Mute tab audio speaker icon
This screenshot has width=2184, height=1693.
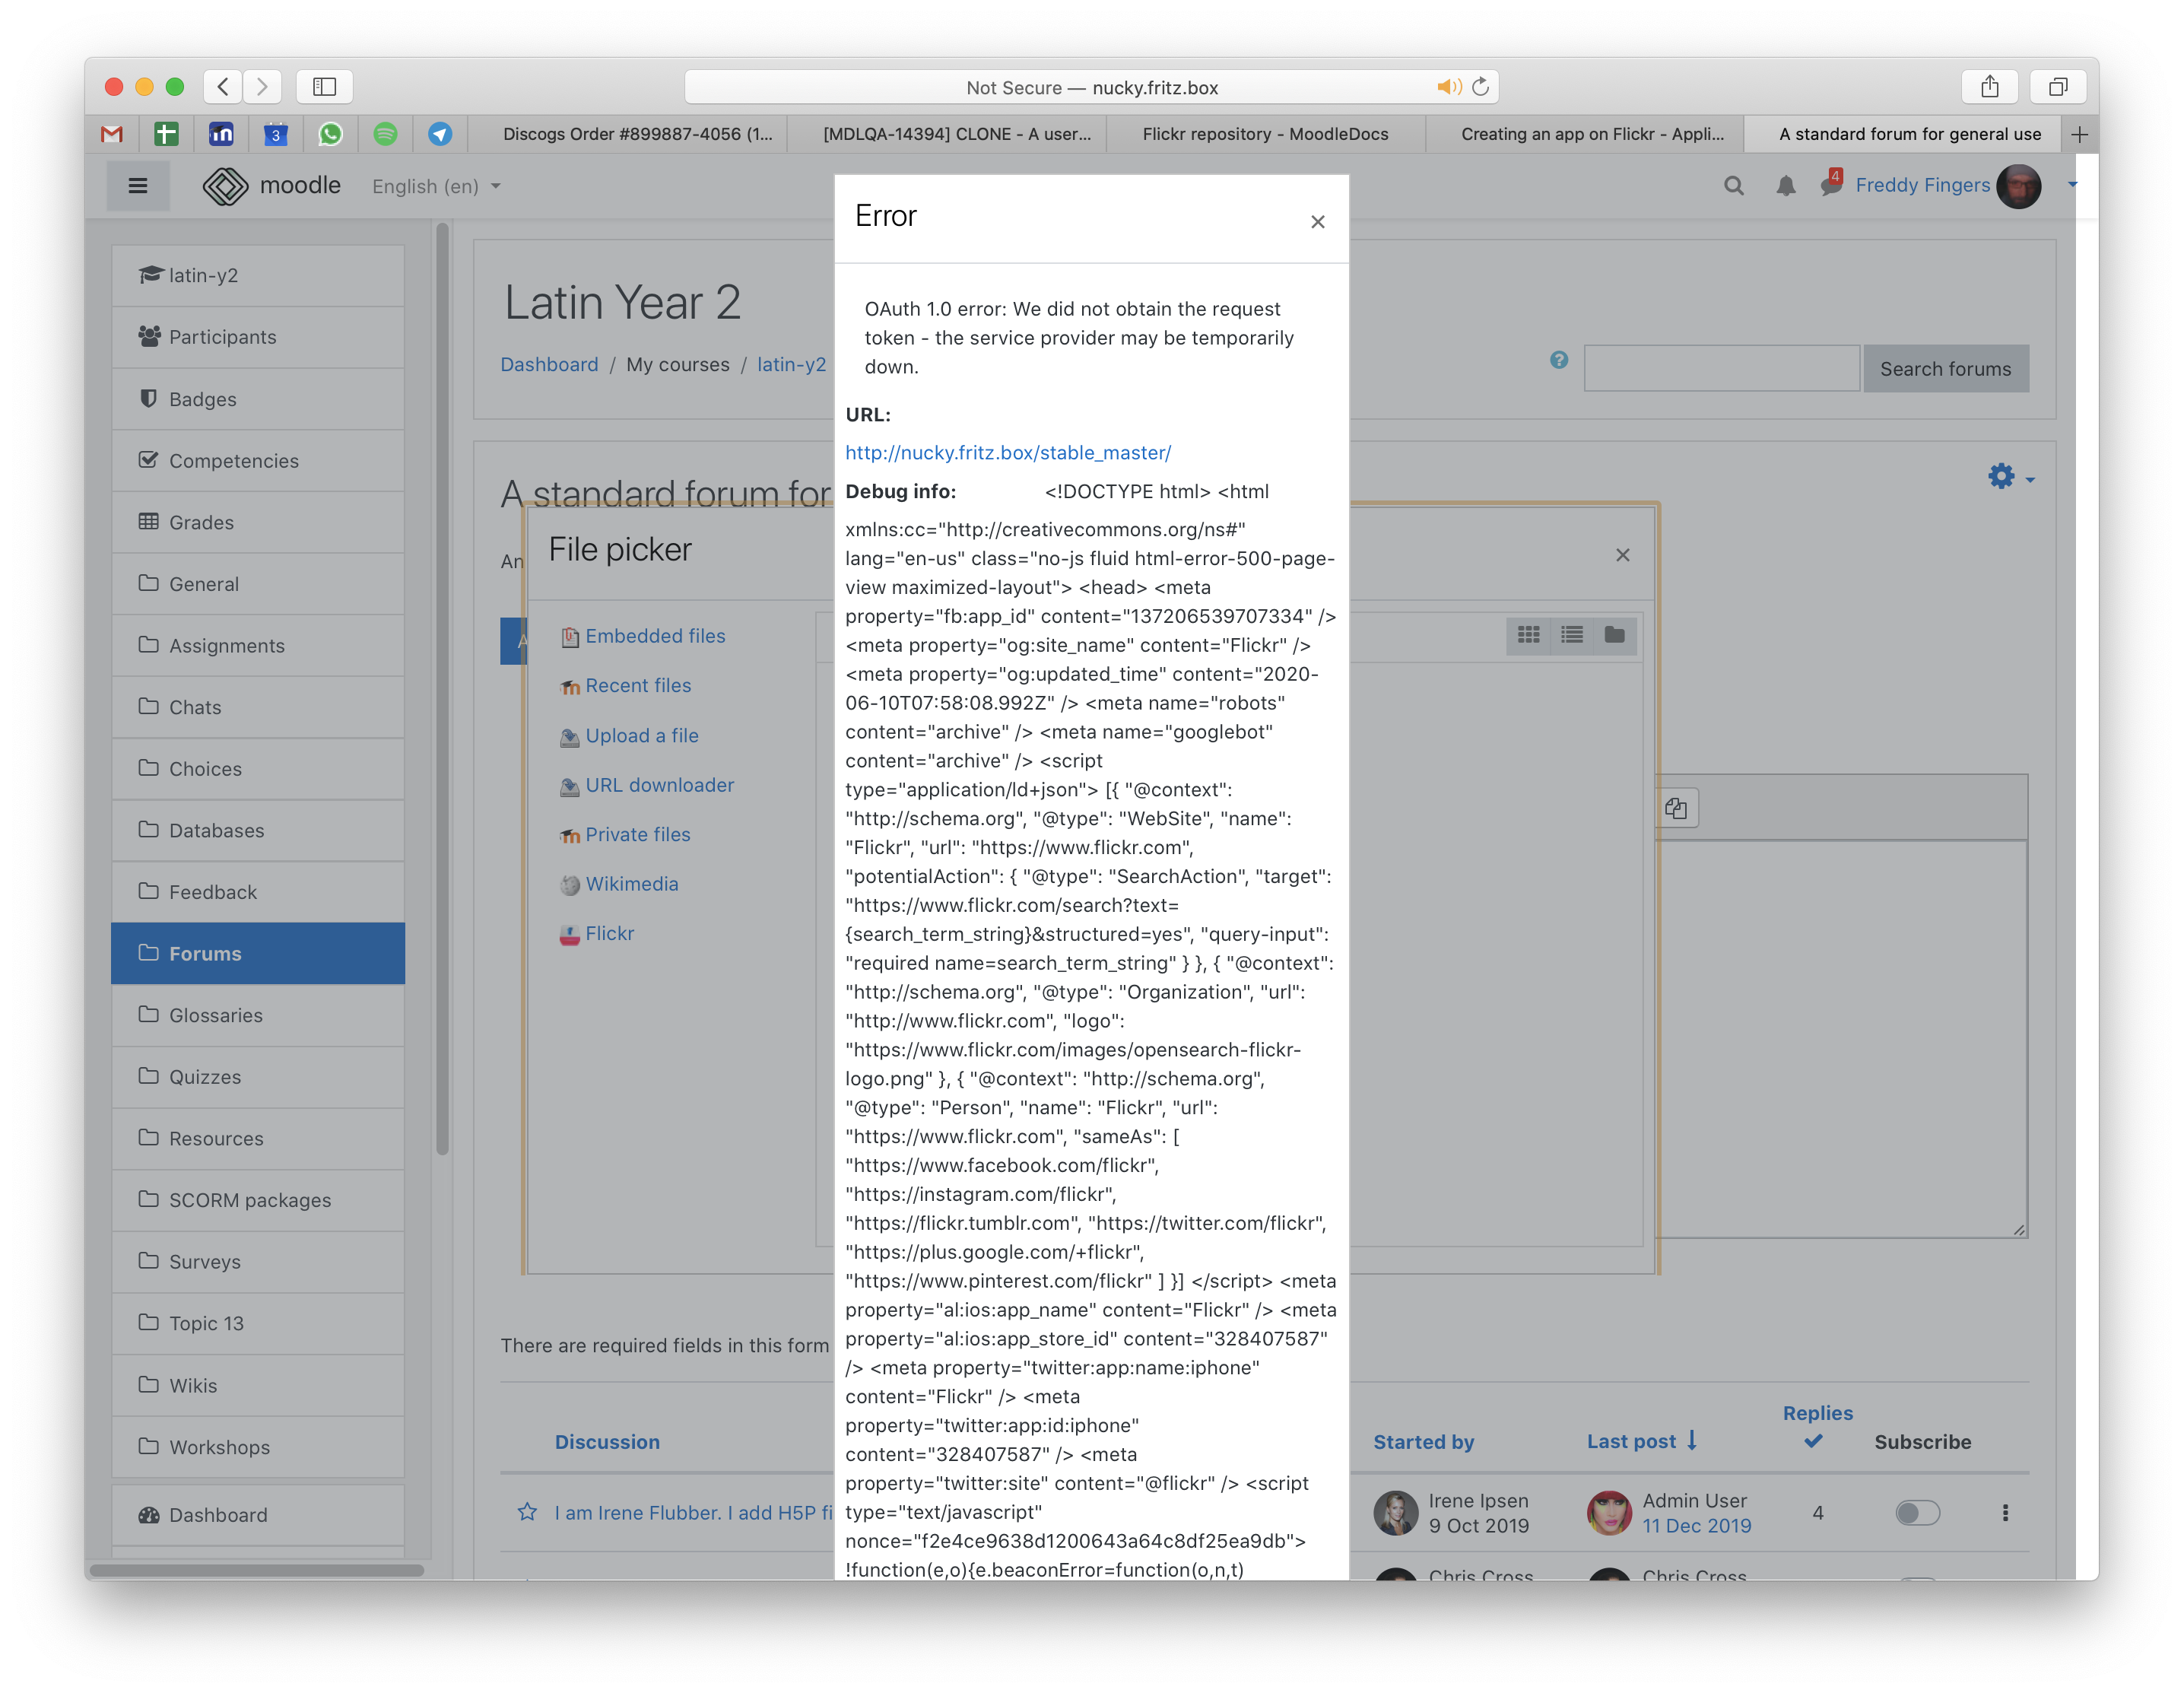(1448, 87)
